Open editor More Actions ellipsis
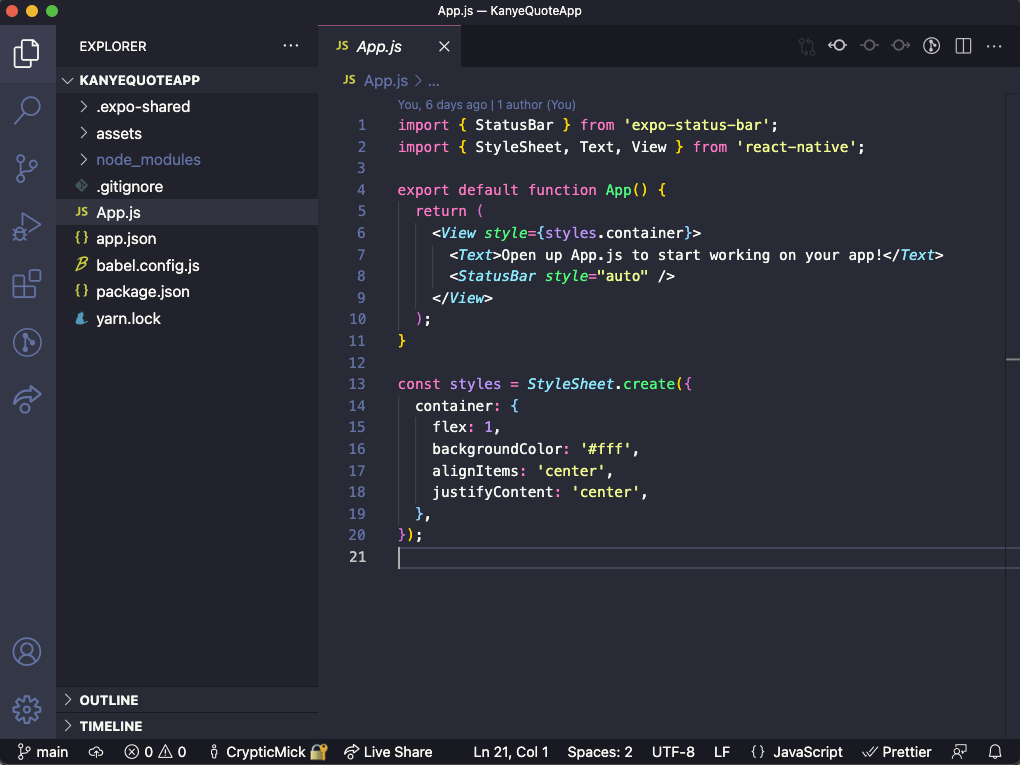 (994, 46)
